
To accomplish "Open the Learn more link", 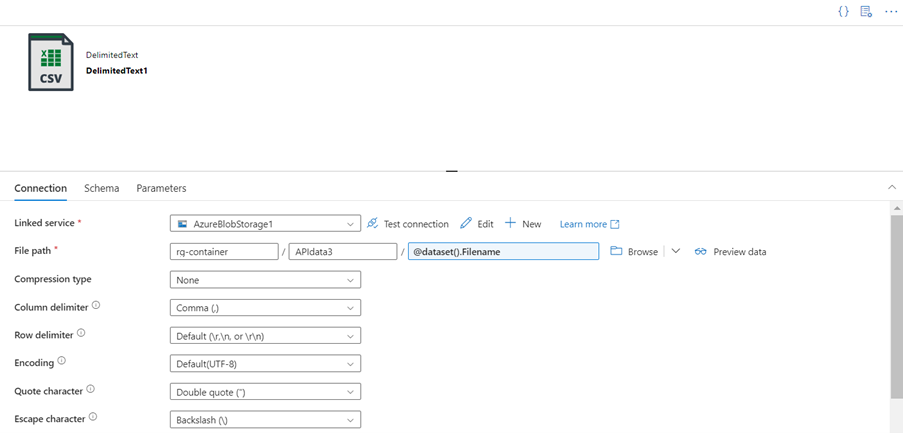I will [589, 224].
